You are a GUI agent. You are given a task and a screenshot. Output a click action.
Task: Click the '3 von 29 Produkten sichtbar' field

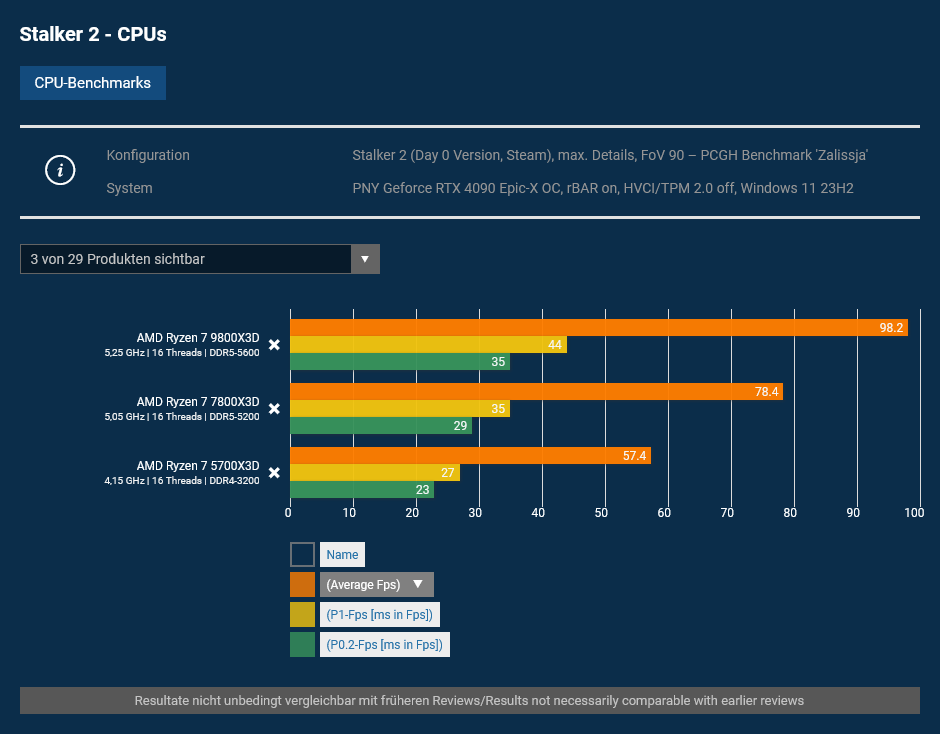pos(200,259)
